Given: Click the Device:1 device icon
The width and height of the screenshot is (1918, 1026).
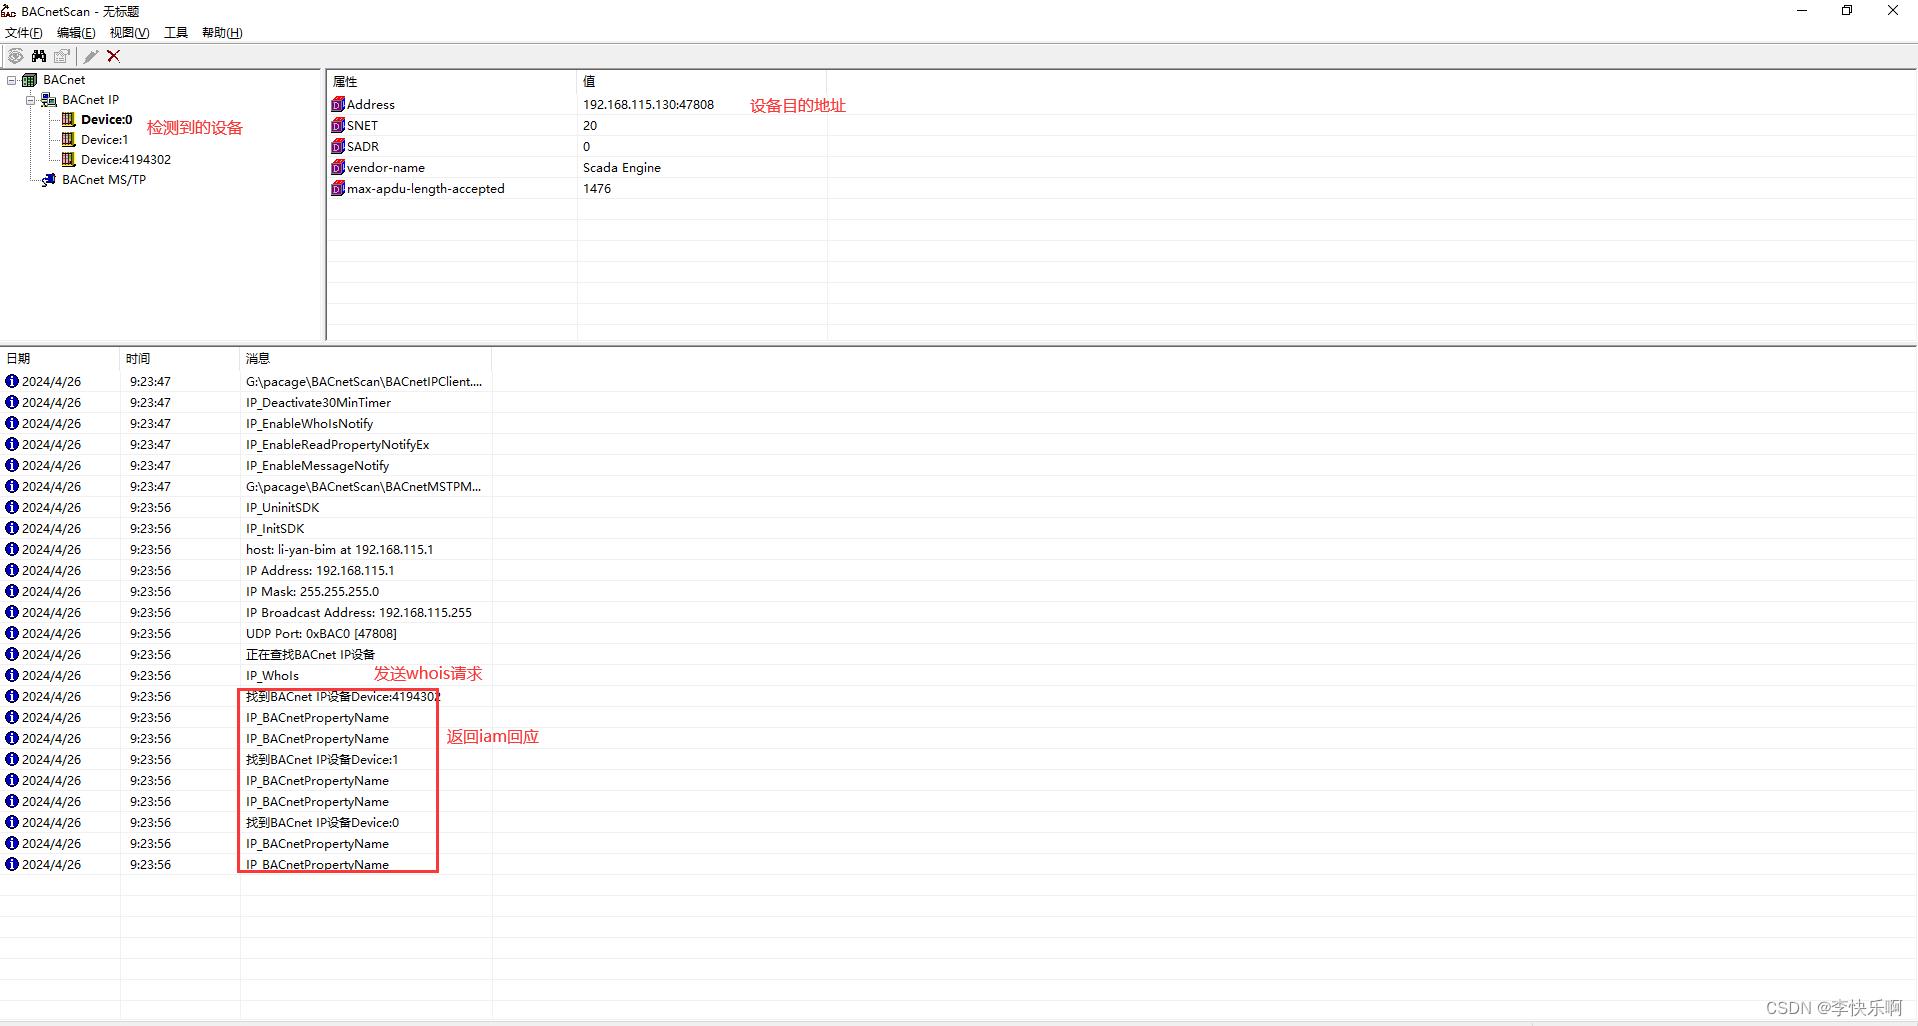Looking at the screenshot, I should coord(69,140).
